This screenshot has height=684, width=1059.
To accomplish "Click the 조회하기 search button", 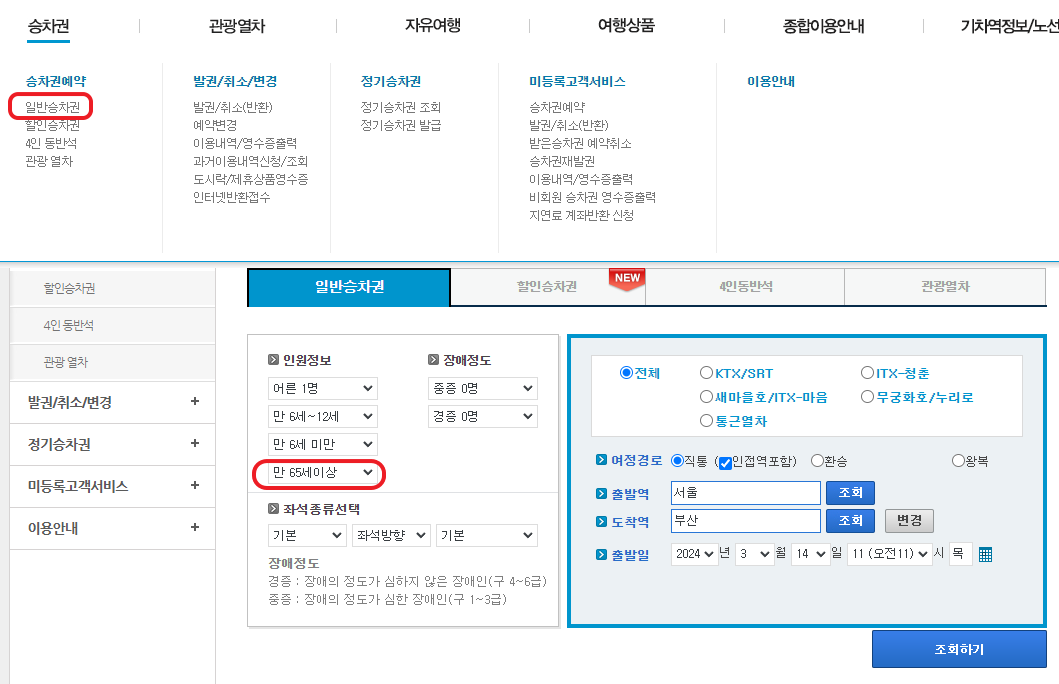I will pyautogui.click(x=959, y=649).
